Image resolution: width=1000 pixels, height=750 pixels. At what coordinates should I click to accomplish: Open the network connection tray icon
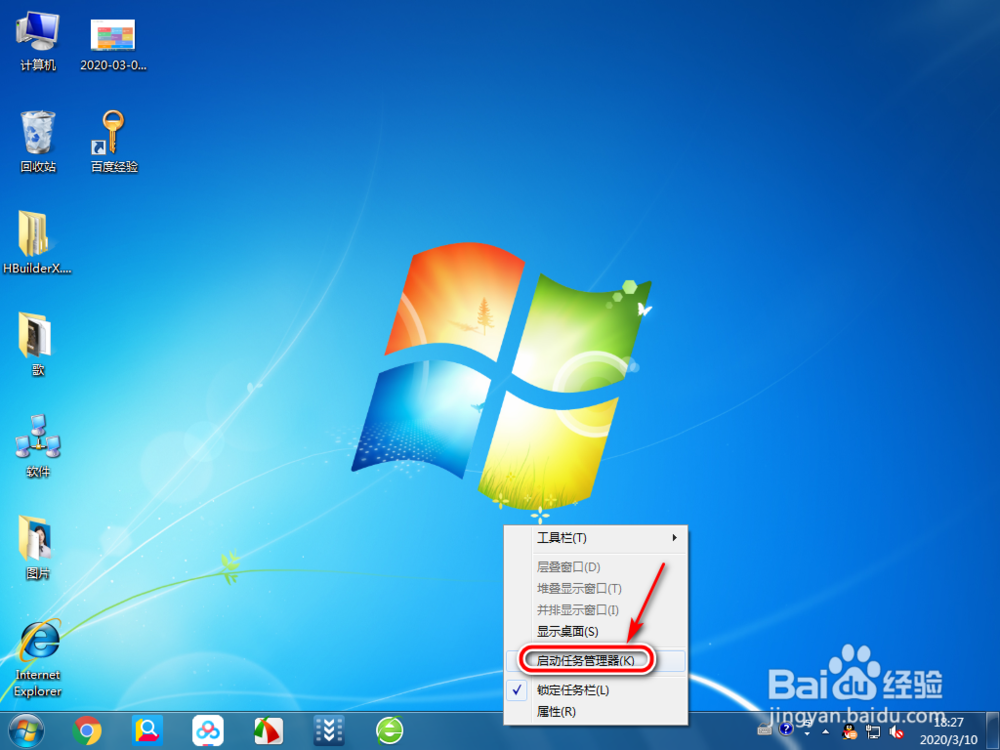click(x=872, y=732)
